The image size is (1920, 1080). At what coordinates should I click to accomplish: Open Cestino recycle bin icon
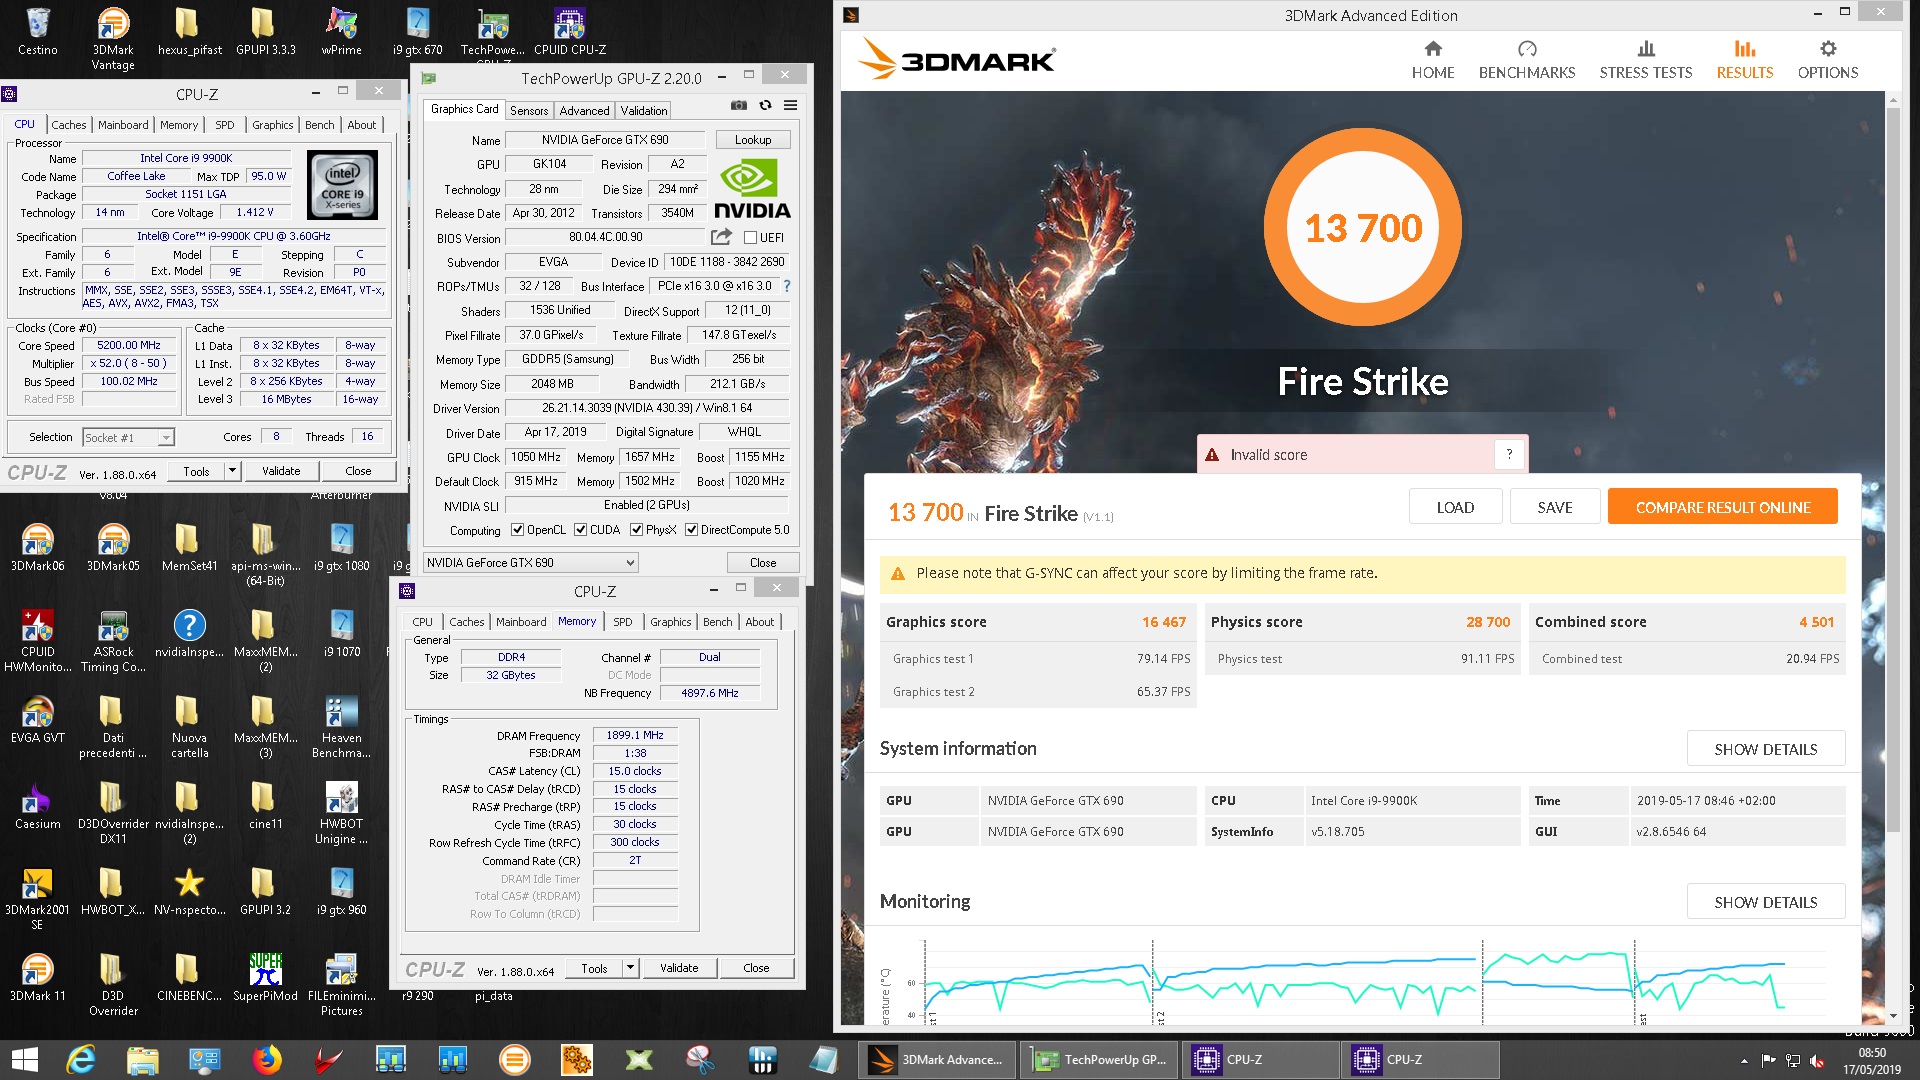(x=38, y=30)
